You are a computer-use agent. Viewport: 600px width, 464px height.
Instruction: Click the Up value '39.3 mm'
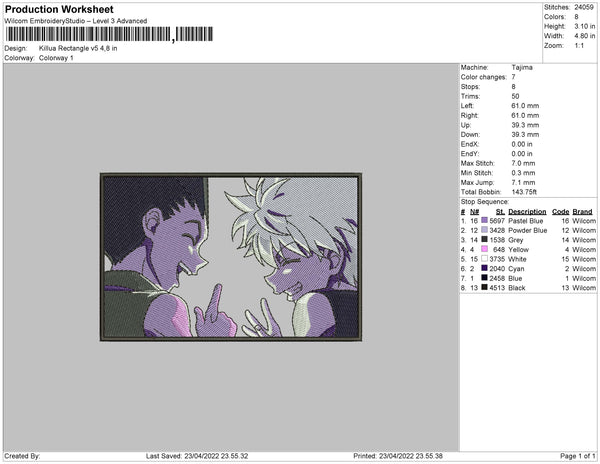[525, 125]
